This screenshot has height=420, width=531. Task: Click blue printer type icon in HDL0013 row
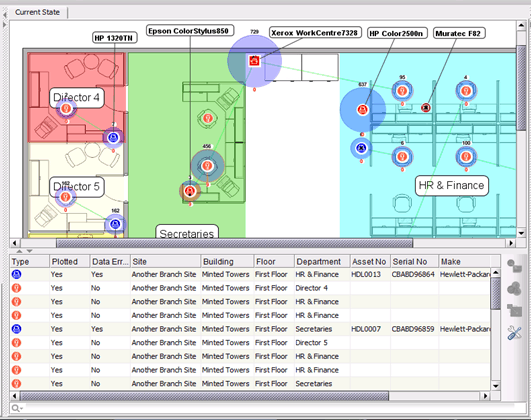click(x=16, y=274)
